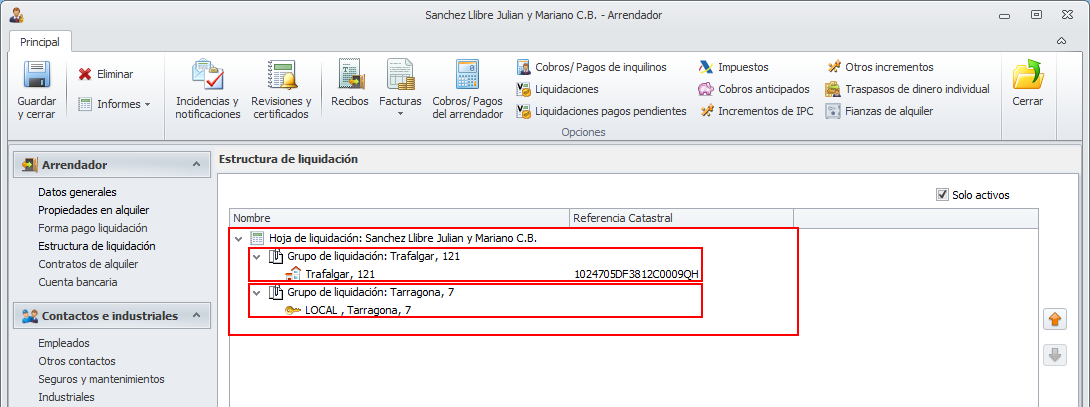Click Guardar y cerrar floppy disk icon
1090x407 pixels.
(x=36, y=75)
